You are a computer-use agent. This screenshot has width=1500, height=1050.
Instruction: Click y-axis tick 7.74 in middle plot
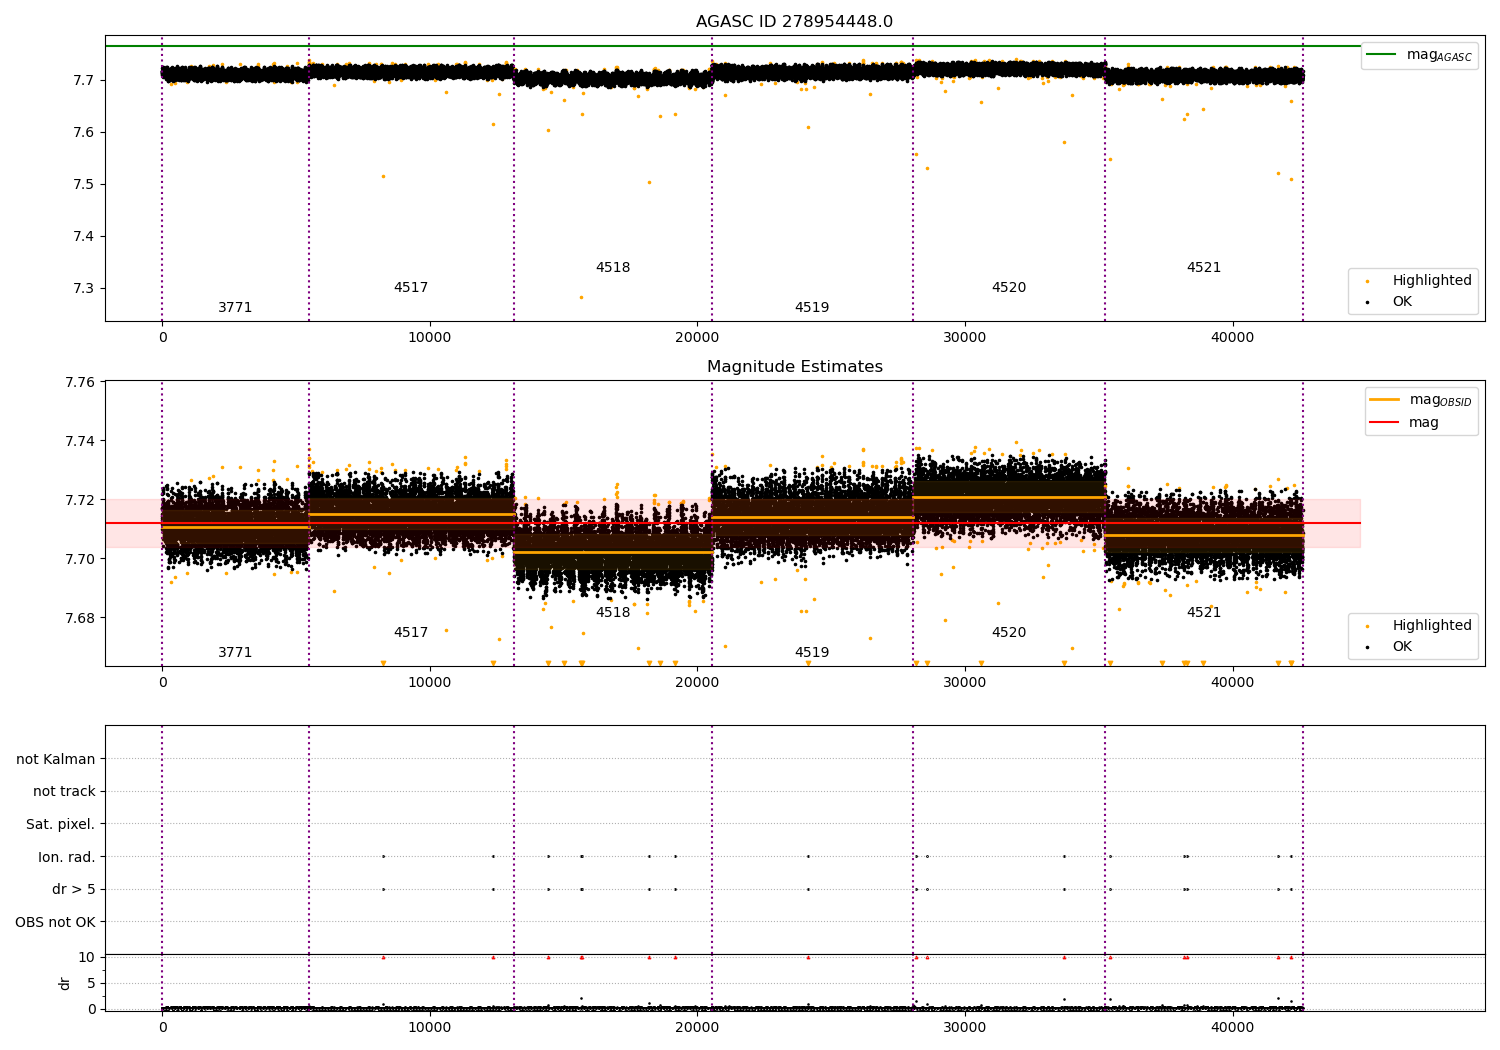click(x=80, y=441)
